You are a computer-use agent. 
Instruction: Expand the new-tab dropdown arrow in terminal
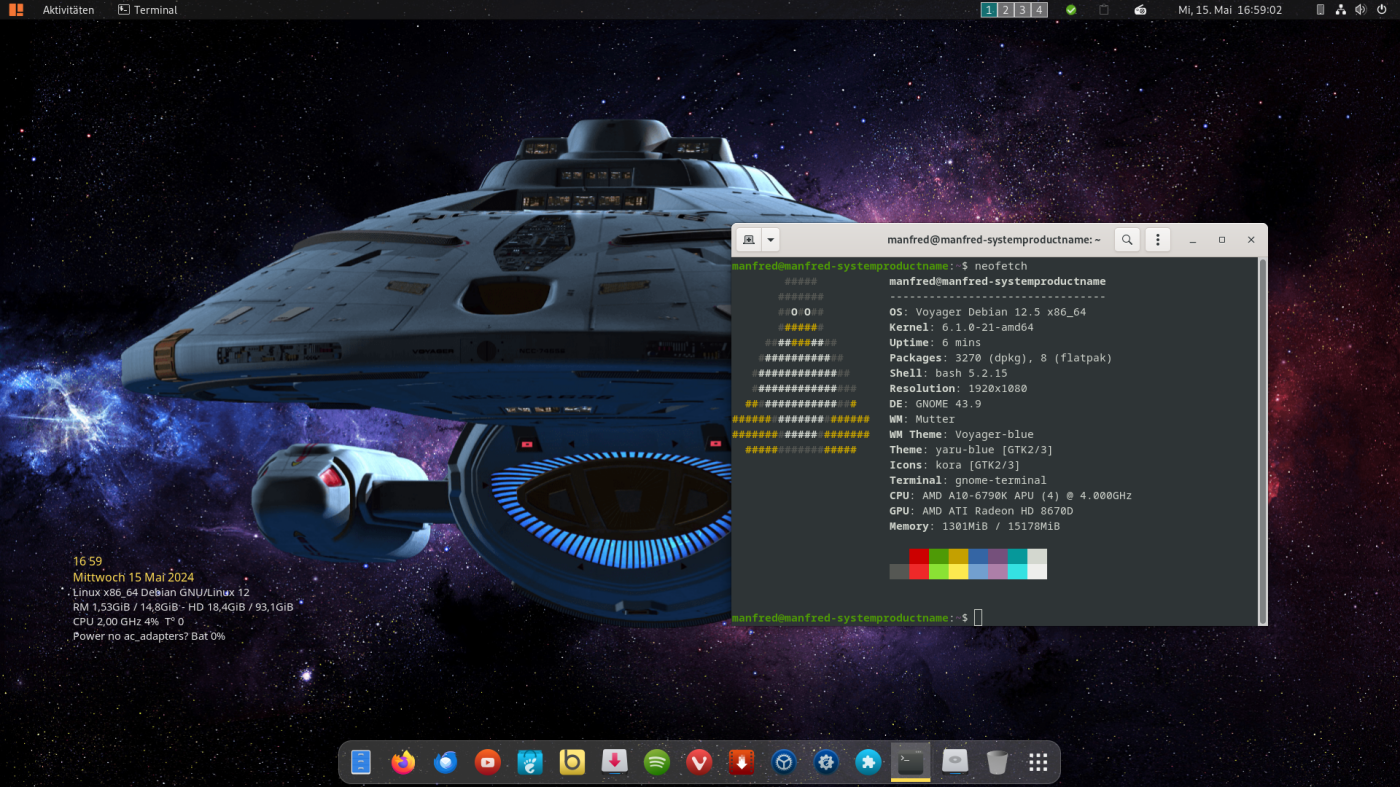[x=771, y=240]
